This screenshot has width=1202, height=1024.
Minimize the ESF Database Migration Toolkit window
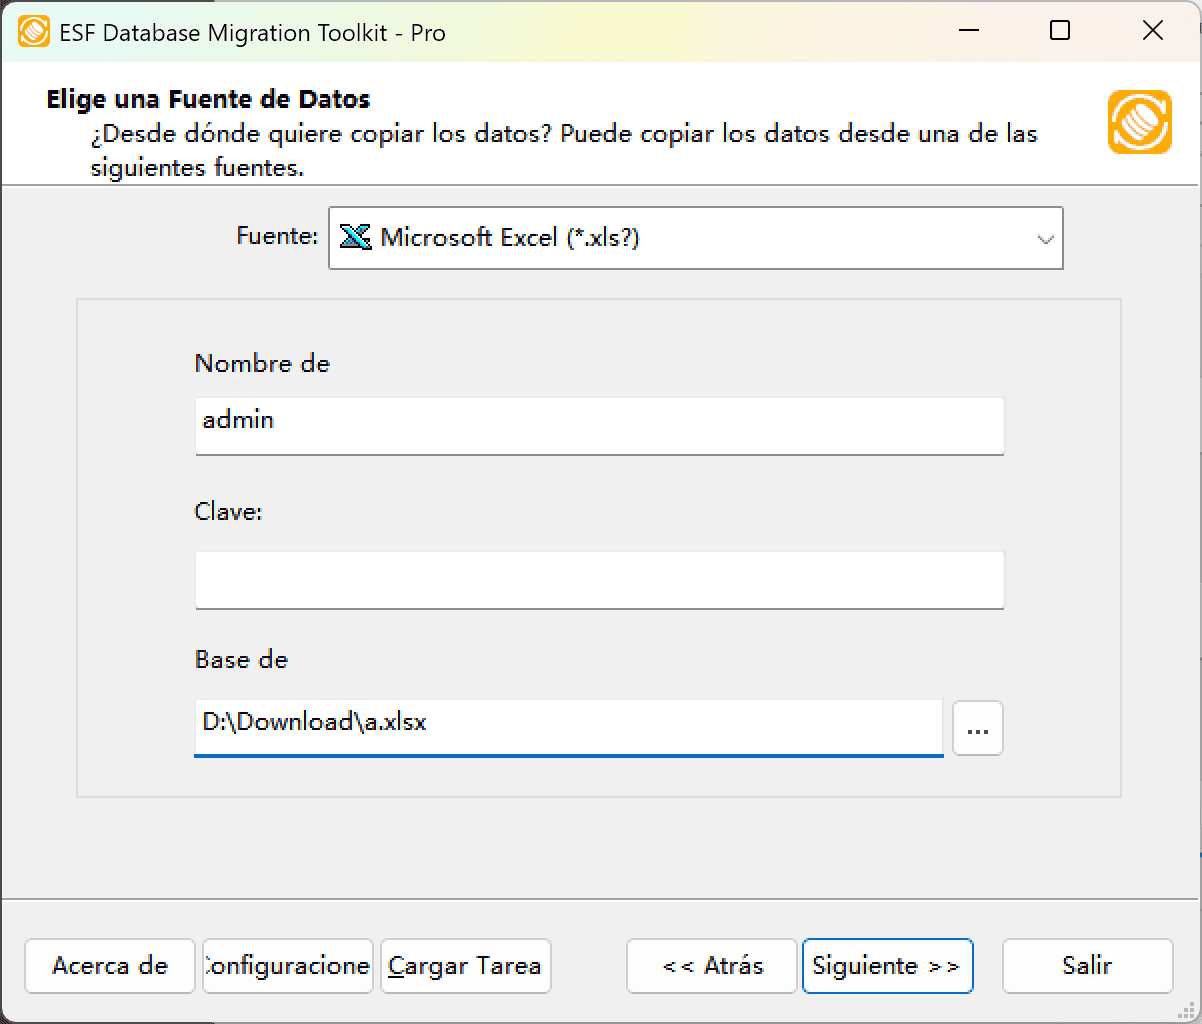tap(967, 31)
